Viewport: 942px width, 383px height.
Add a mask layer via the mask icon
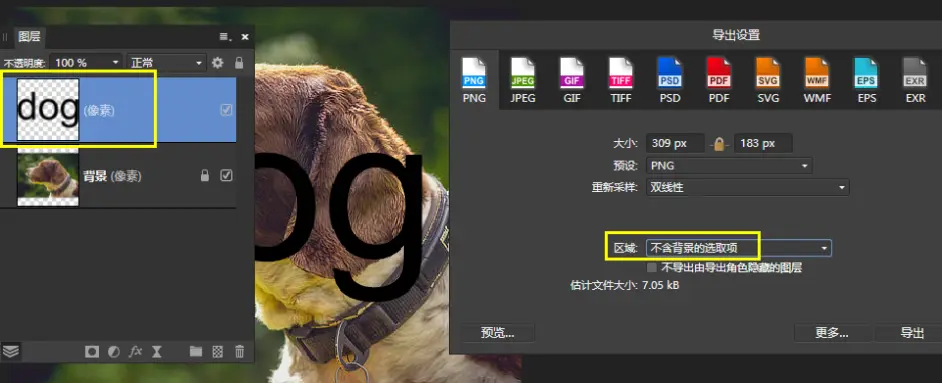coord(91,352)
